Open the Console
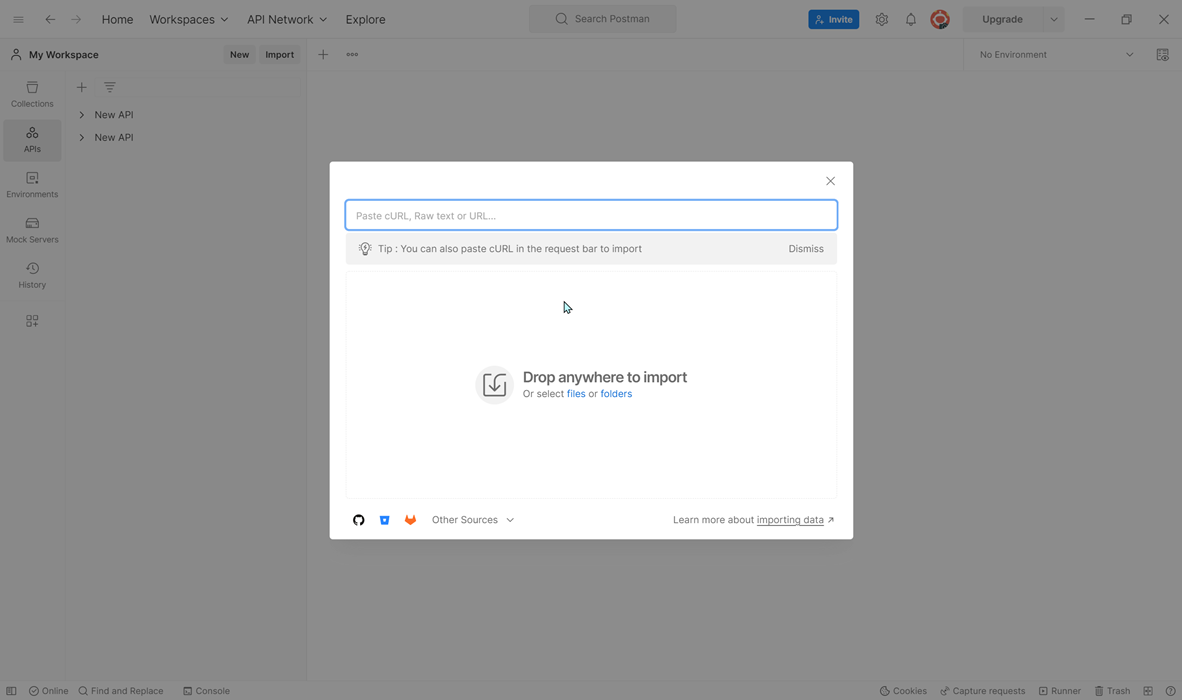The image size is (1182, 700). pyautogui.click(x=207, y=691)
